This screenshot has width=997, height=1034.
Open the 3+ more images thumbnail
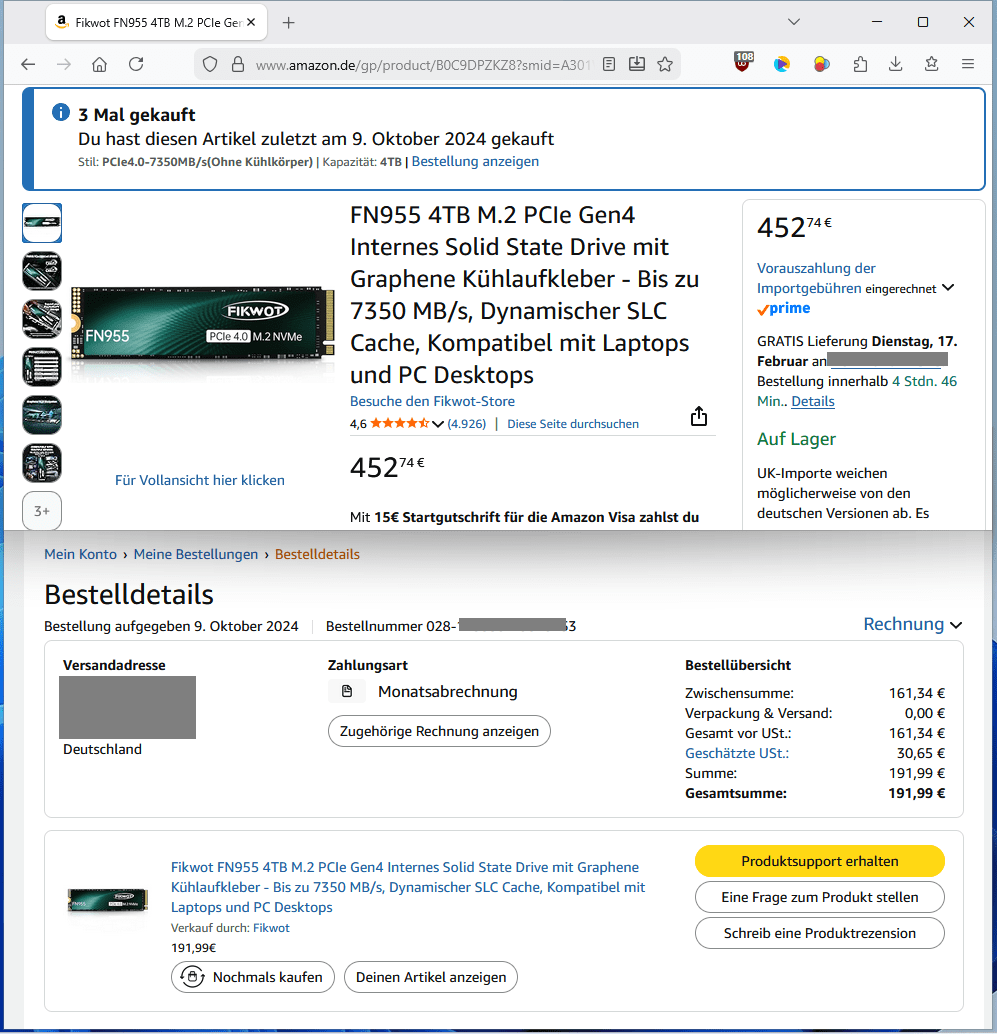pyautogui.click(x=42, y=510)
